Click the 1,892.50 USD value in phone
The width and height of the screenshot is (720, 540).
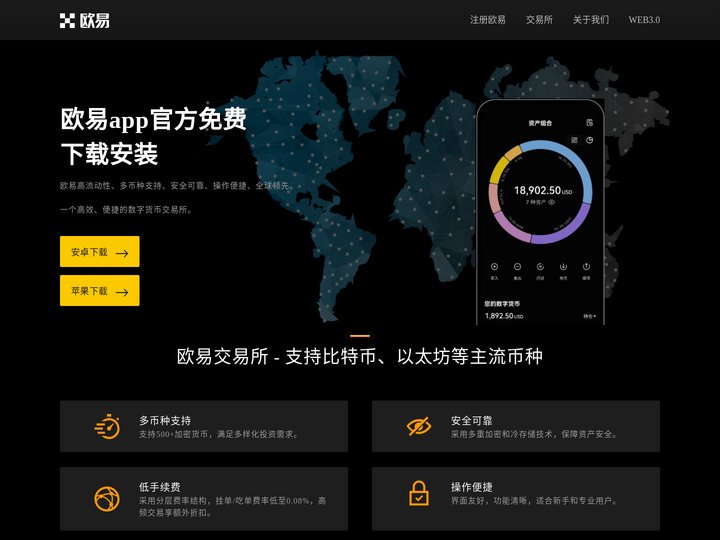click(504, 316)
